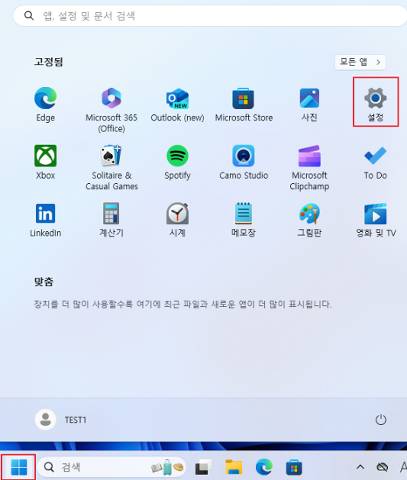The width and height of the screenshot is (407, 480).
Task: Click the Windows Start button on taskbar
Action: pyautogui.click(x=19, y=467)
